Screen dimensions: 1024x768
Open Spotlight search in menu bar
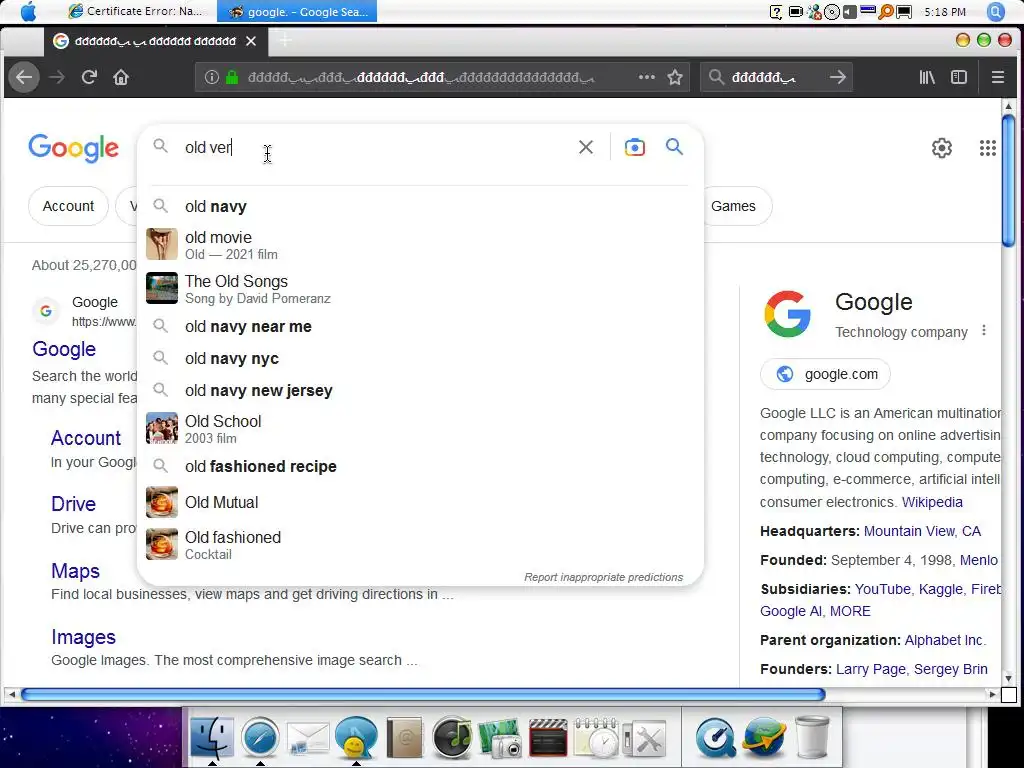point(995,12)
